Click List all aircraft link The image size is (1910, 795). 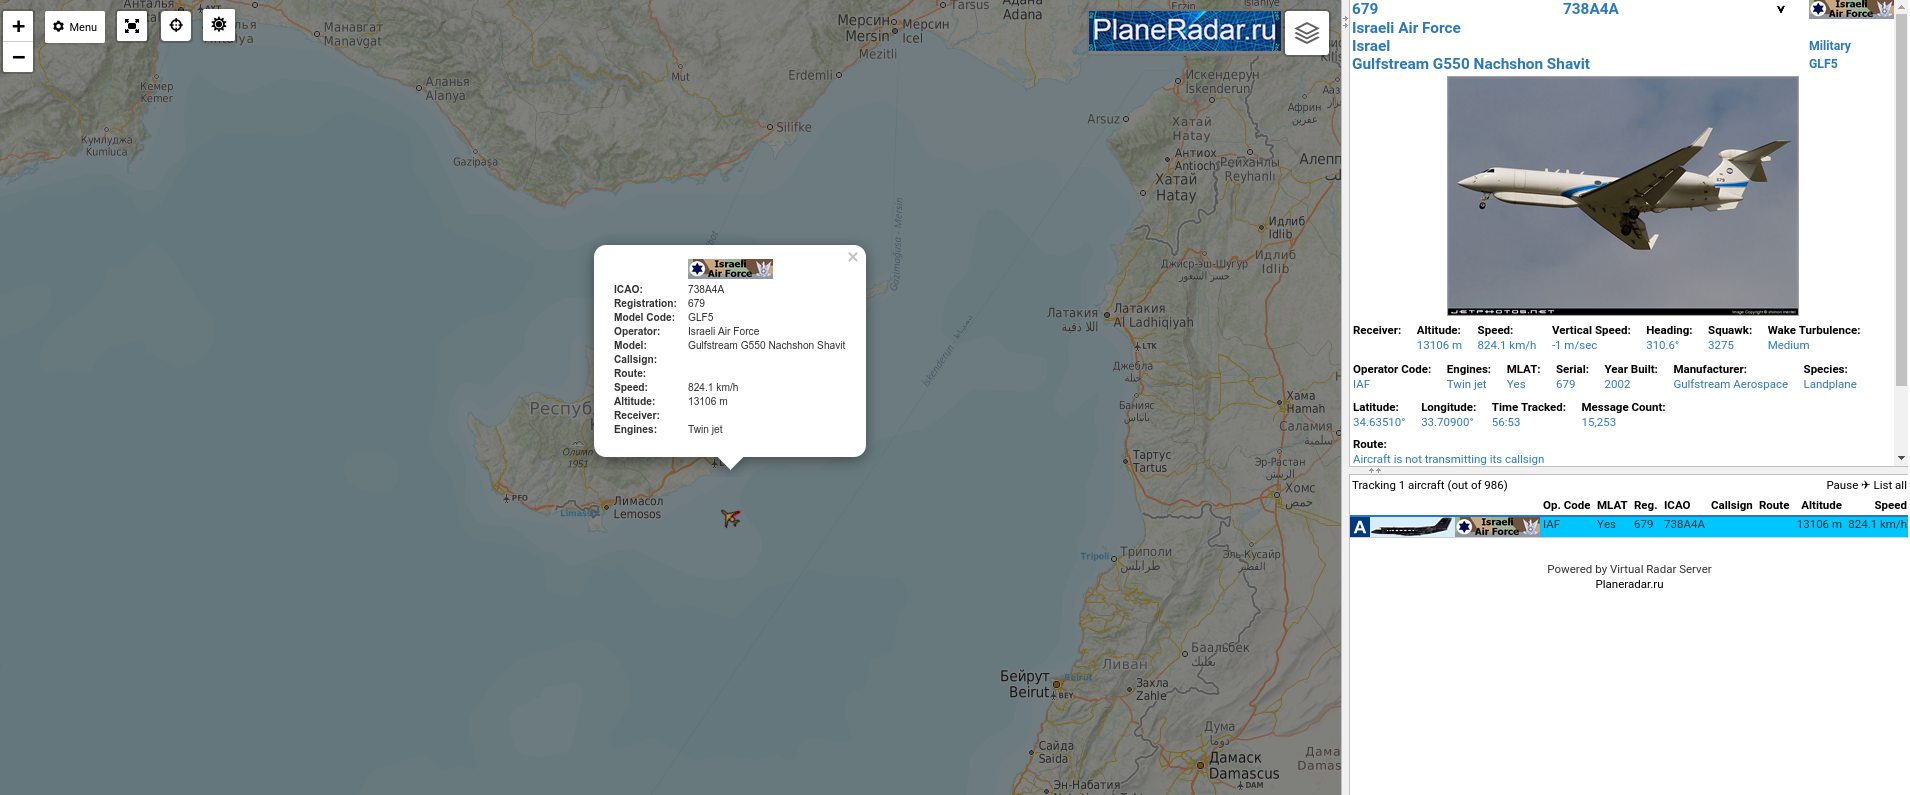coord(1889,485)
